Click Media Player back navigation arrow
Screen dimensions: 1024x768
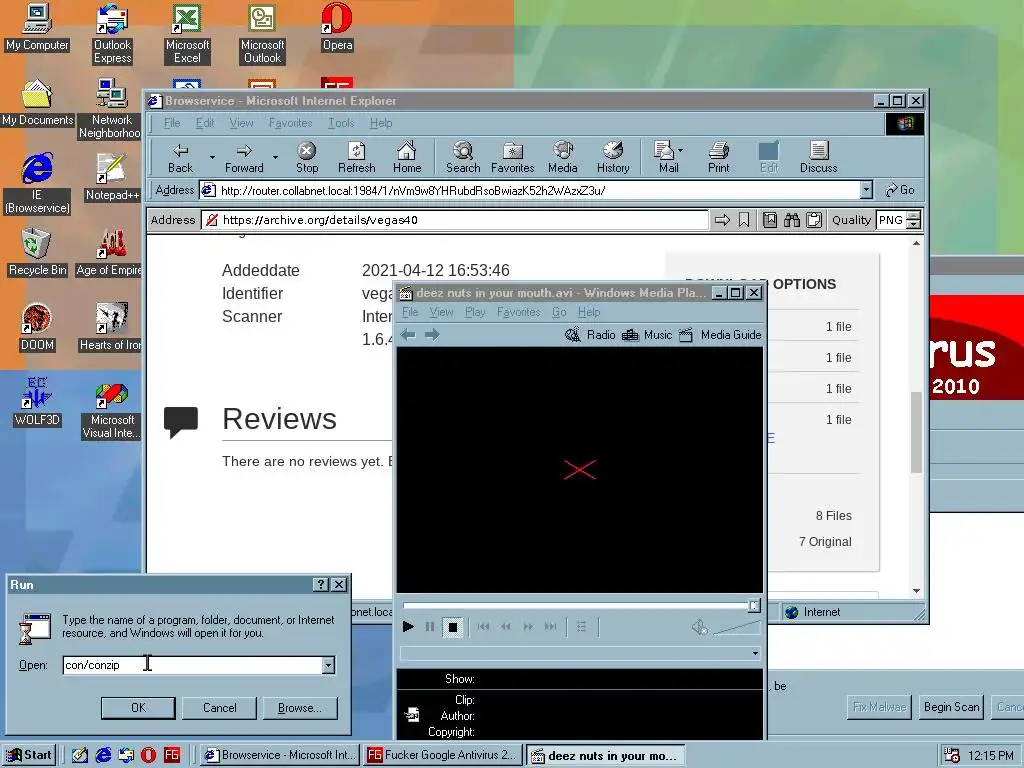coord(408,335)
